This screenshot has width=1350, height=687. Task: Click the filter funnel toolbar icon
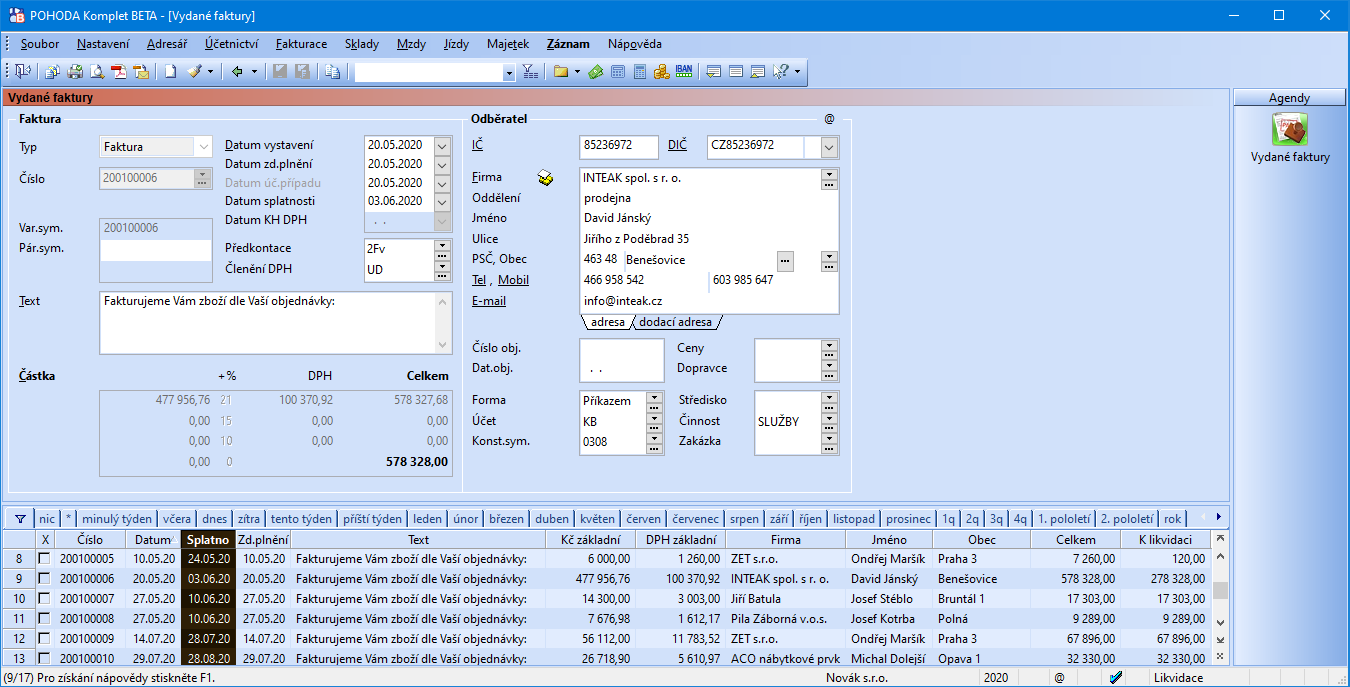point(530,72)
